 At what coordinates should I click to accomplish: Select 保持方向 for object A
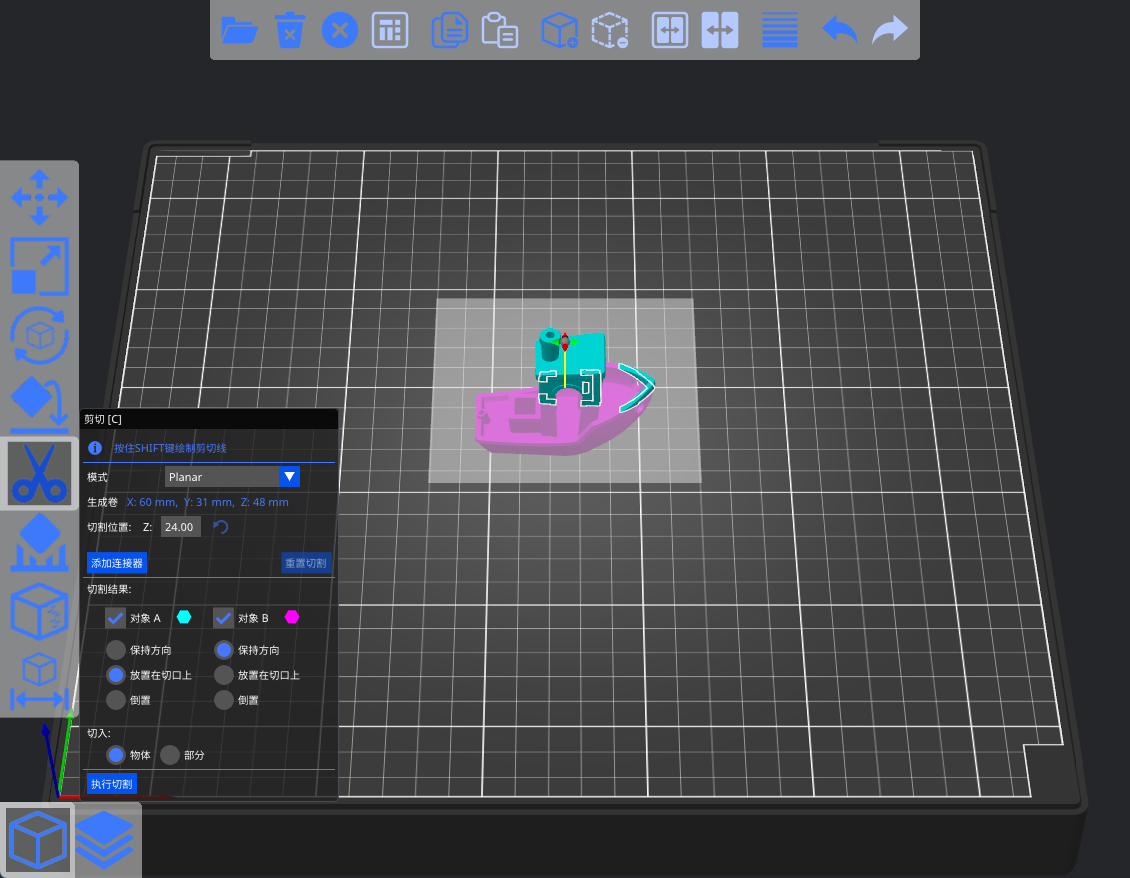pos(115,649)
